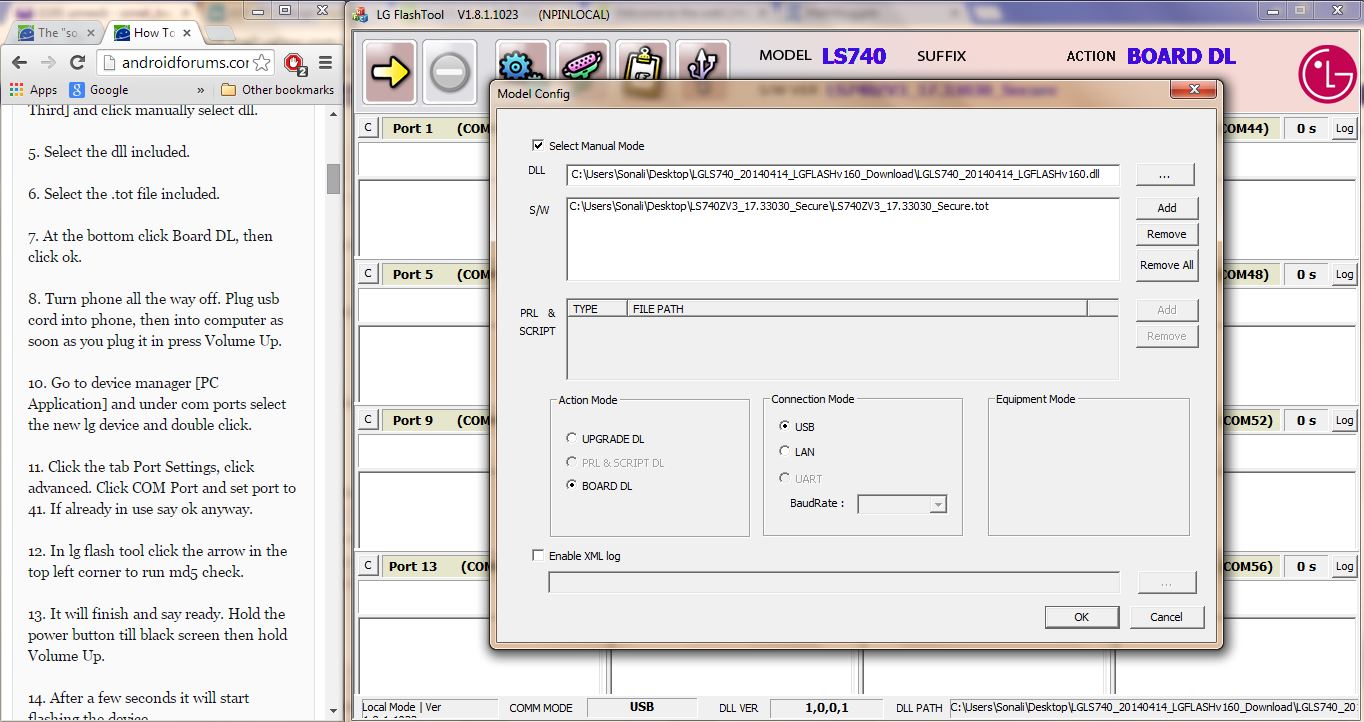Viewport: 1364px width, 722px height.
Task: Toggle the Enable XML log checkbox
Action: (538, 555)
